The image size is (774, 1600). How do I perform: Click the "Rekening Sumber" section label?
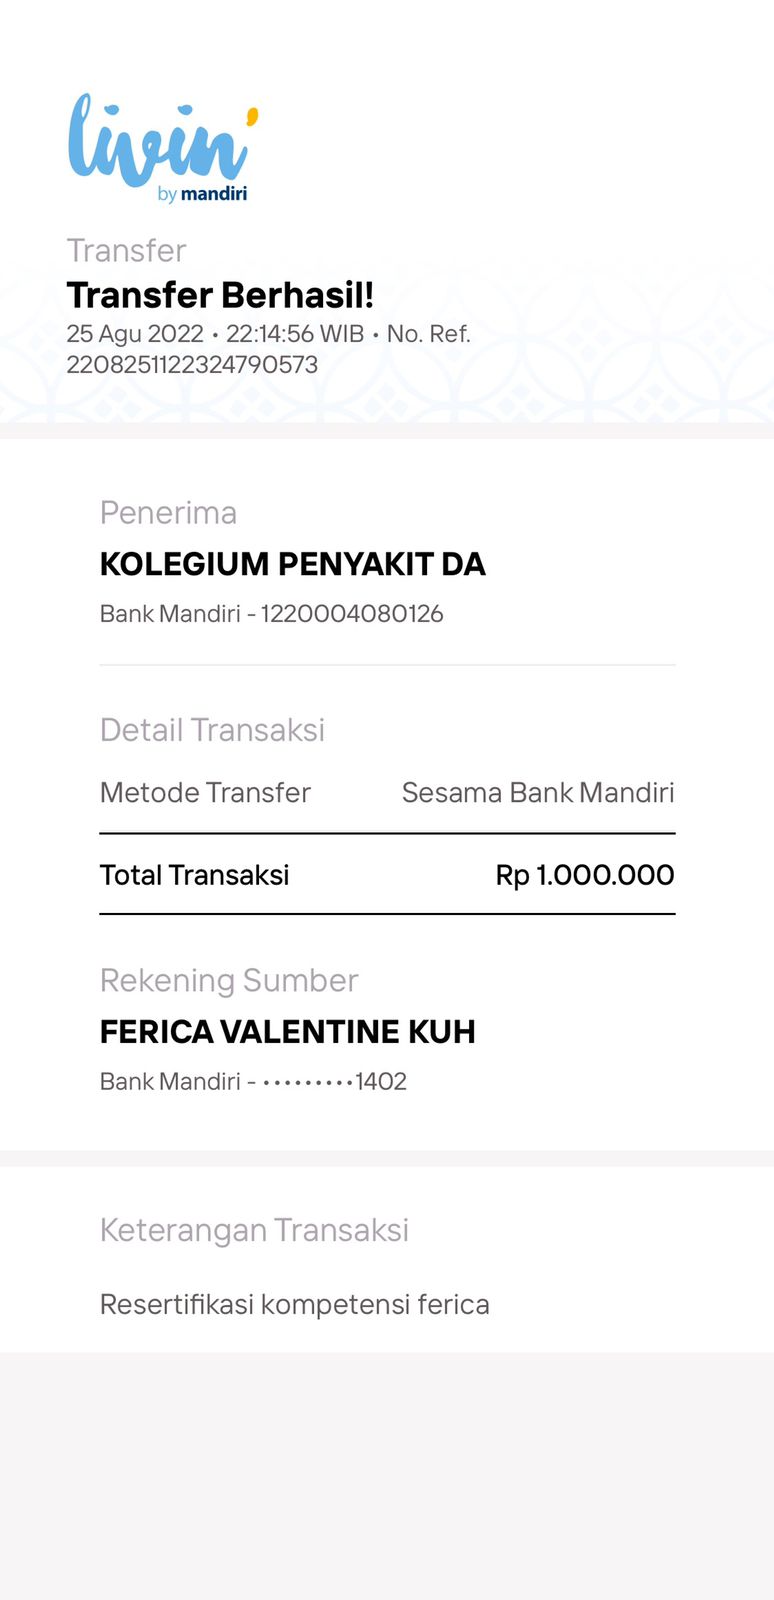229,980
